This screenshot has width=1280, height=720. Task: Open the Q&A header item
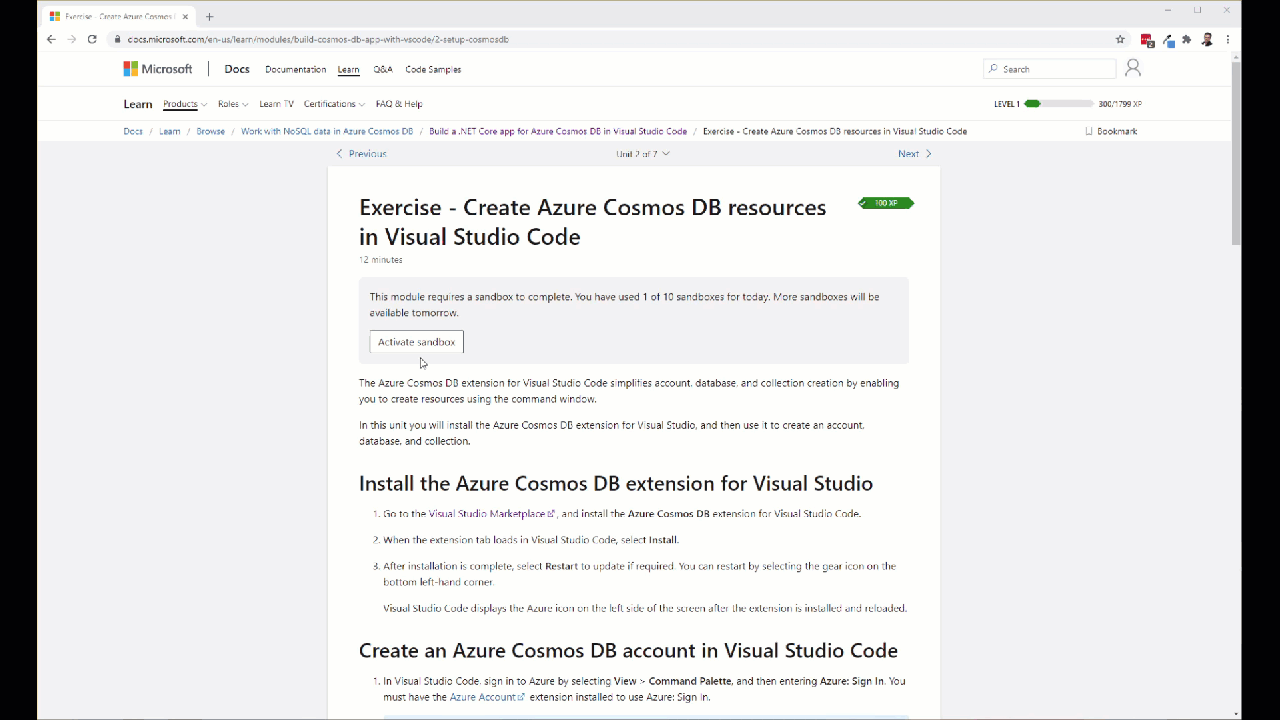(383, 70)
